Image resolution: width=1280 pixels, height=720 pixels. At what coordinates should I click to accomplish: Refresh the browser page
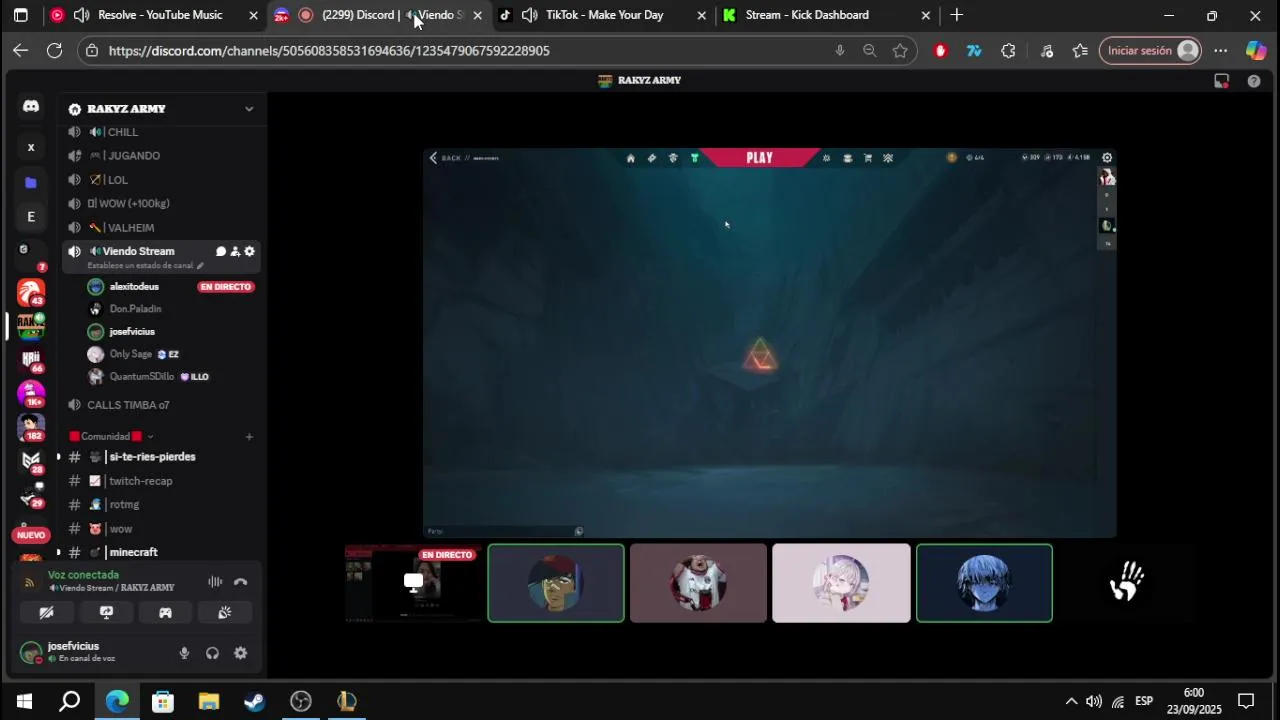[54, 50]
